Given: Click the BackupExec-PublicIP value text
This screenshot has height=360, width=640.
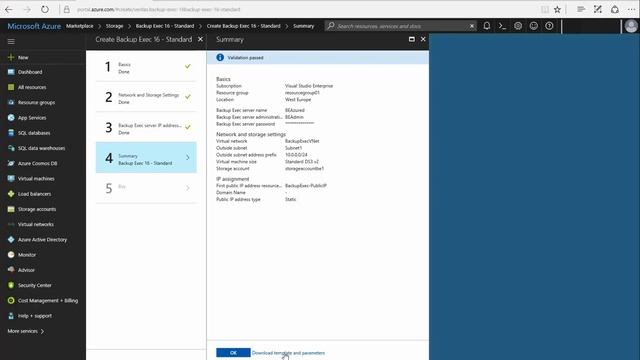Looking at the screenshot, I should point(306,186).
